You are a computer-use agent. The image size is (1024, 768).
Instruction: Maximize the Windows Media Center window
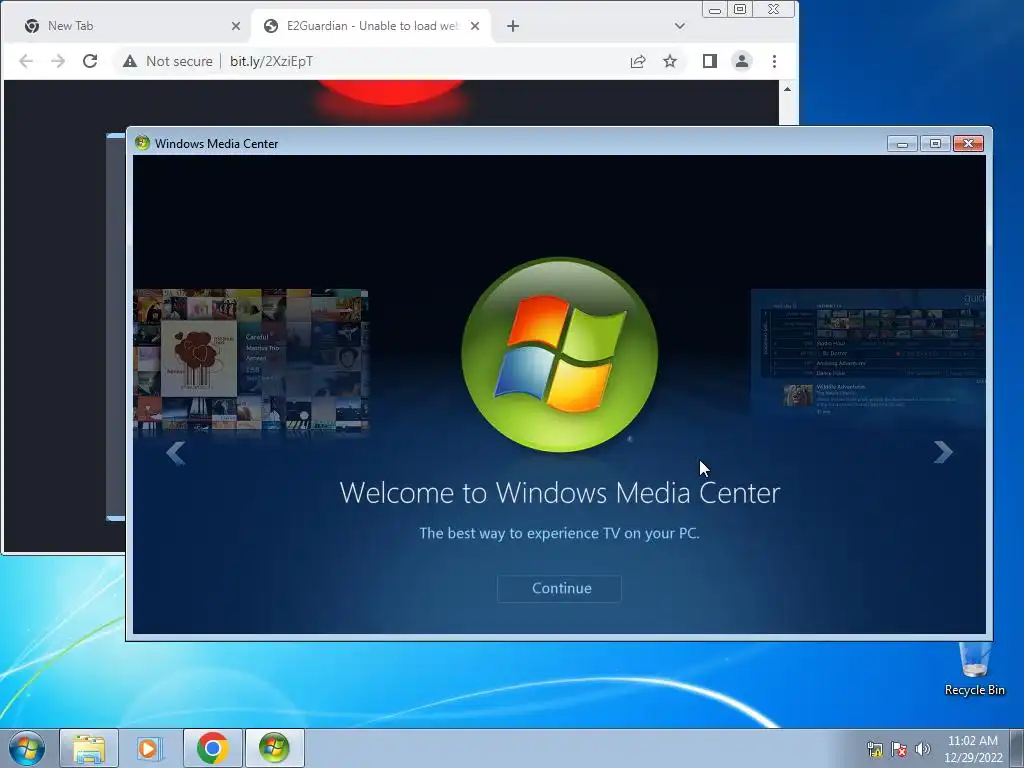(x=935, y=144)
